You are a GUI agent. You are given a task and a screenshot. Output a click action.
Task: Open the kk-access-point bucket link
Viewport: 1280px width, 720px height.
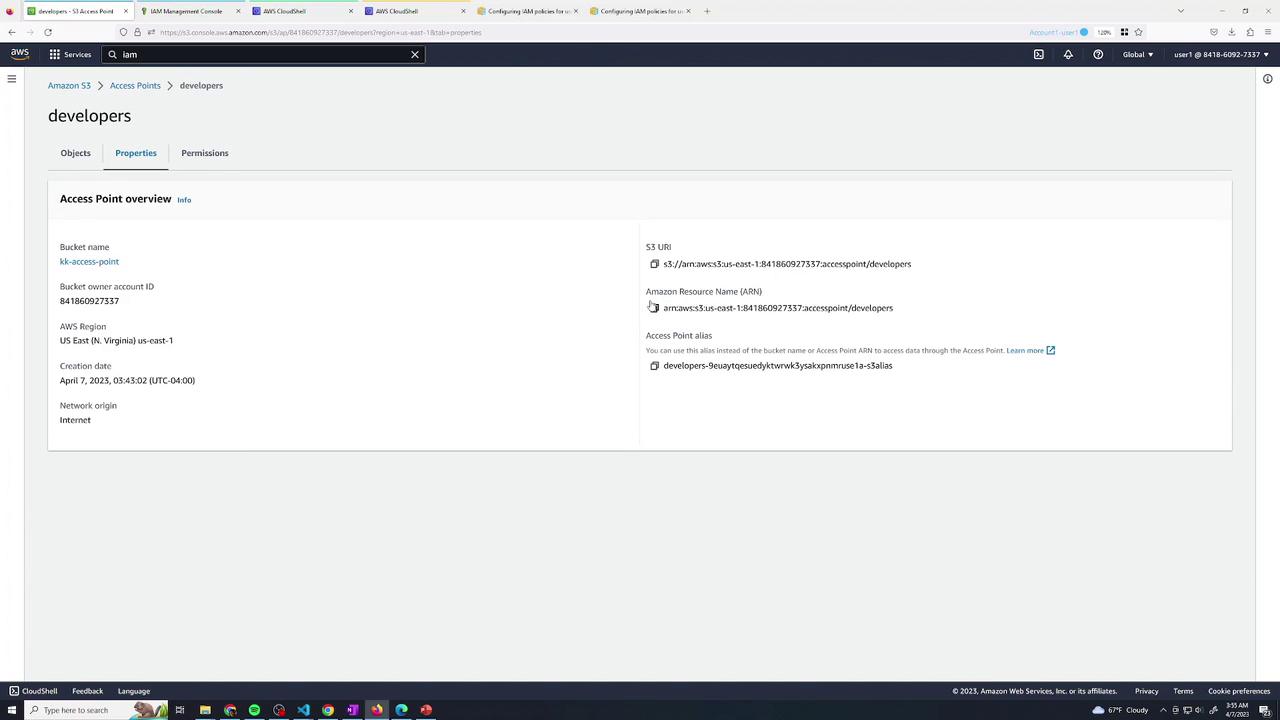click(x=89, y=262)
